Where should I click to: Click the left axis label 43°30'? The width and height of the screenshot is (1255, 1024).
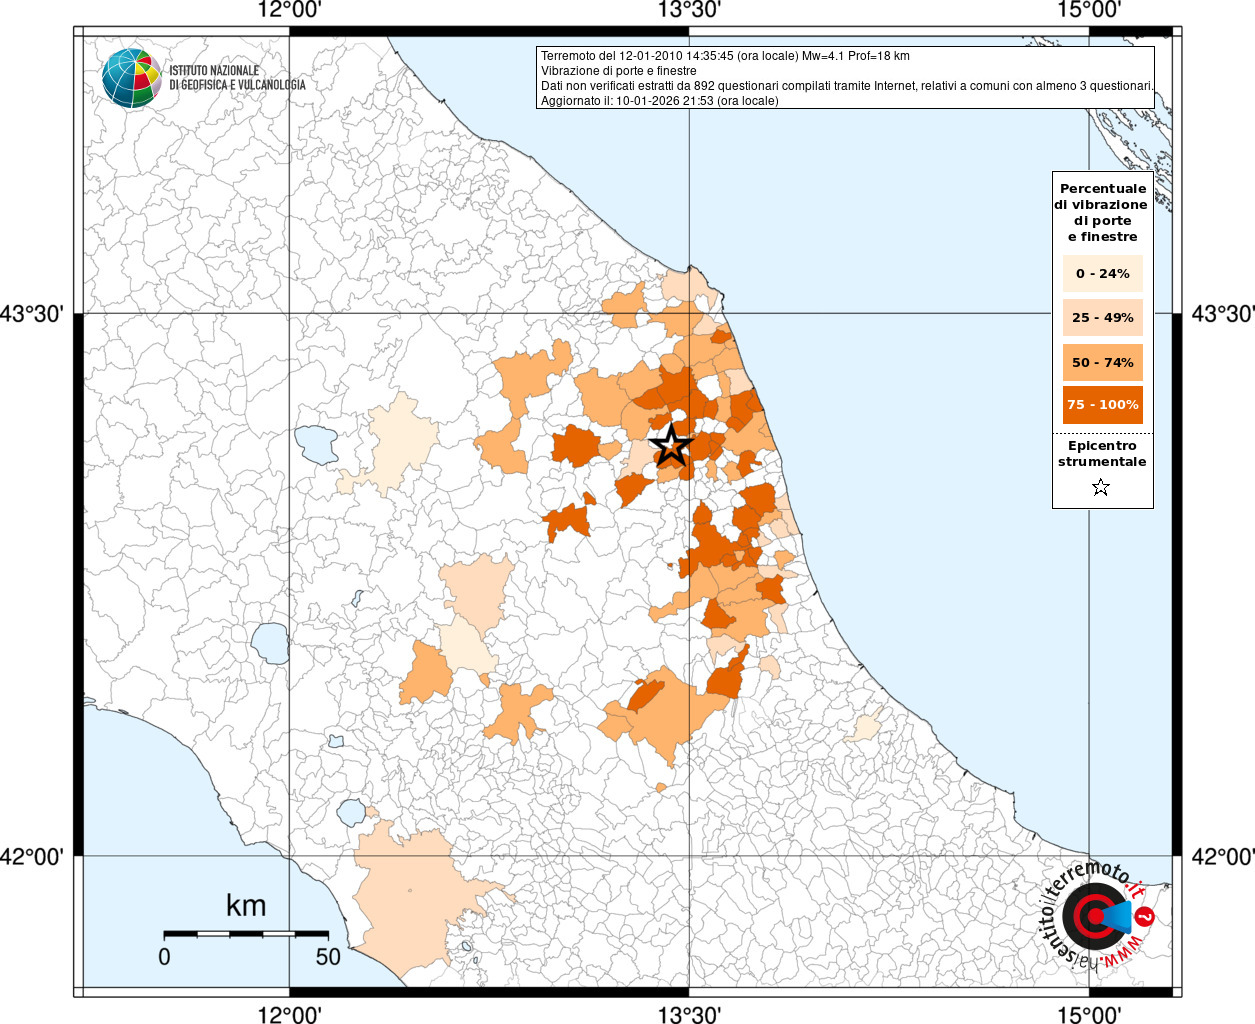point(32,314)
